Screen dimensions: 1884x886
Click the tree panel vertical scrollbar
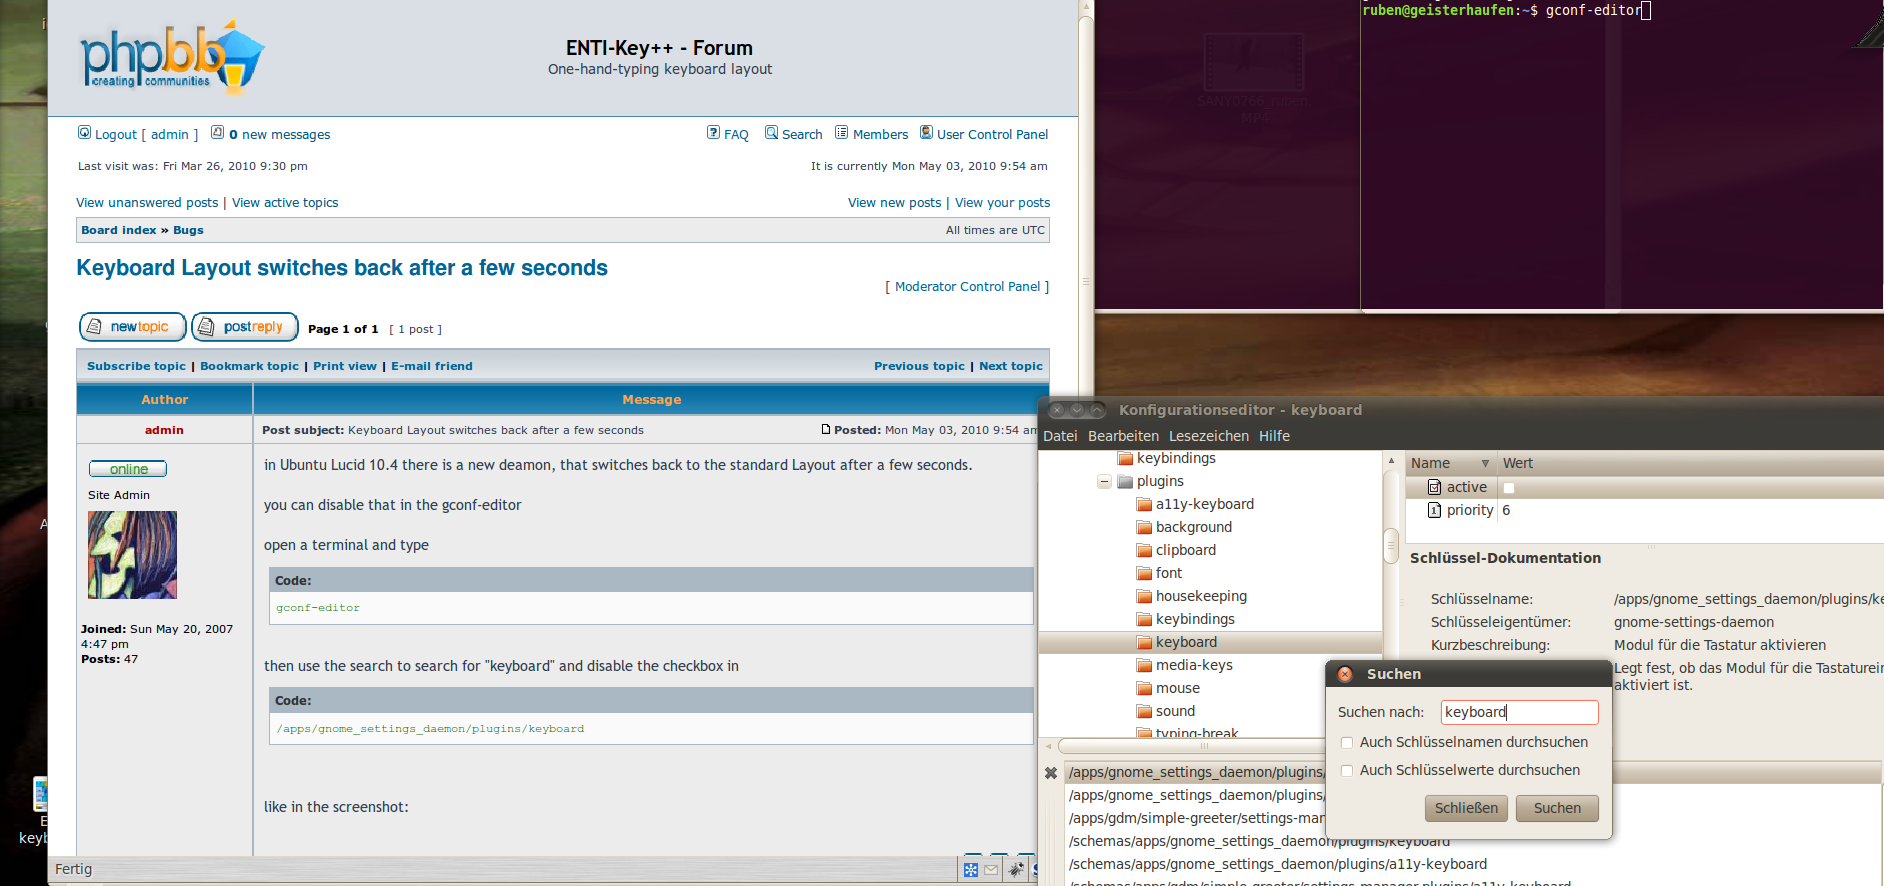[1390, 546]
